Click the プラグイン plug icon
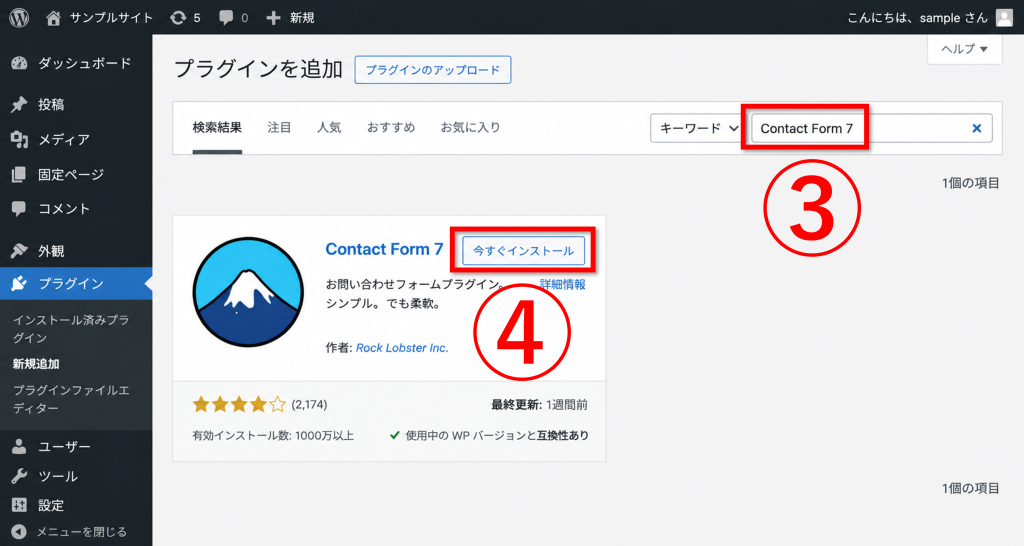Viewport: 1024px width, 546px height. click(20, 283)
